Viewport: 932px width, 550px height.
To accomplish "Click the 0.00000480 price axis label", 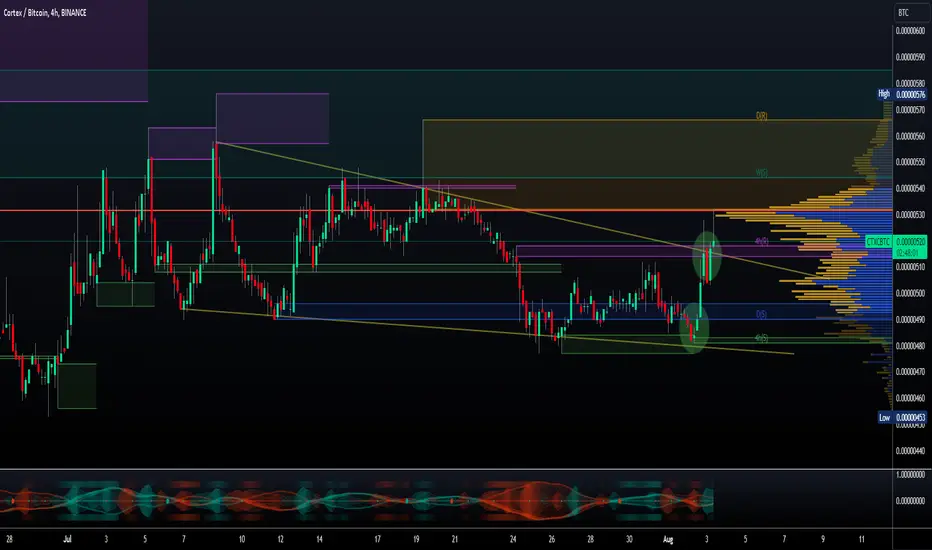I will pyautogui.click(x=911, y=345).
